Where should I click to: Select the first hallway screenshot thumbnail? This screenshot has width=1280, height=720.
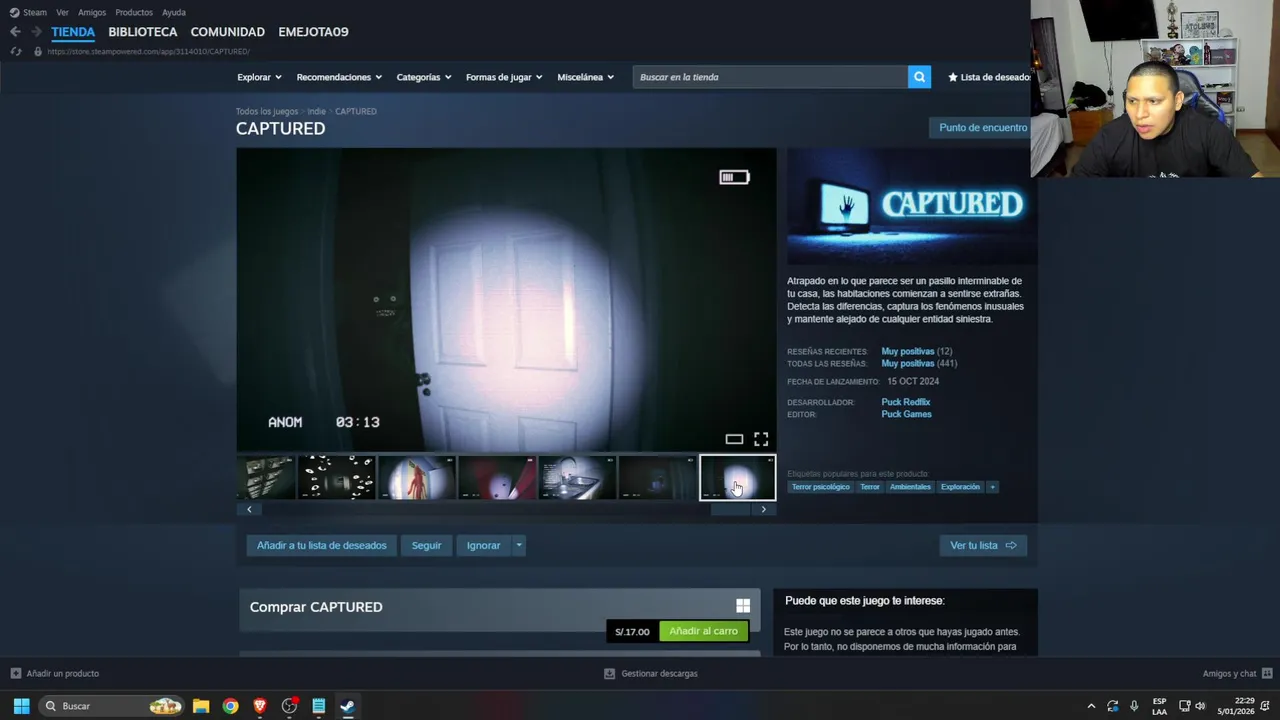266,478
